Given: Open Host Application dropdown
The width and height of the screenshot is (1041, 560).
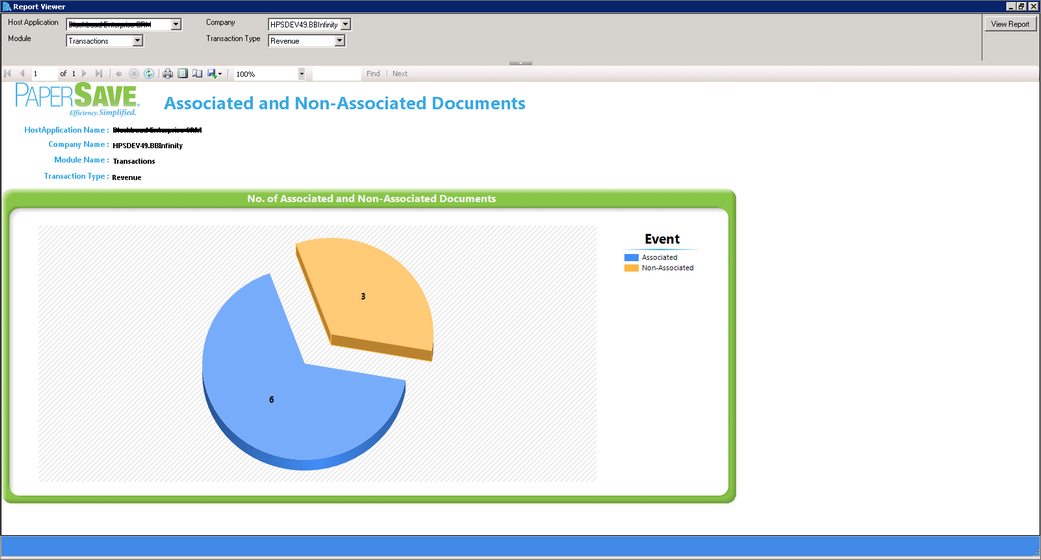Looking at the screenshot, I should click(176, 25).
